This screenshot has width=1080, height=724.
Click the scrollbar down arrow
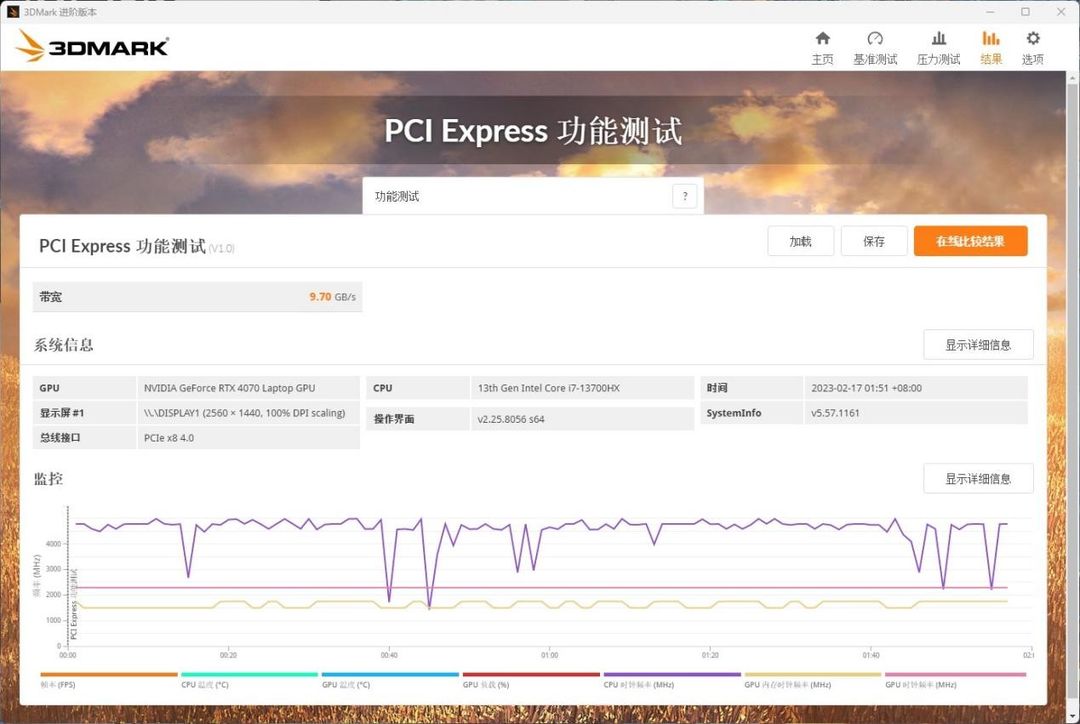[1072, 716]
